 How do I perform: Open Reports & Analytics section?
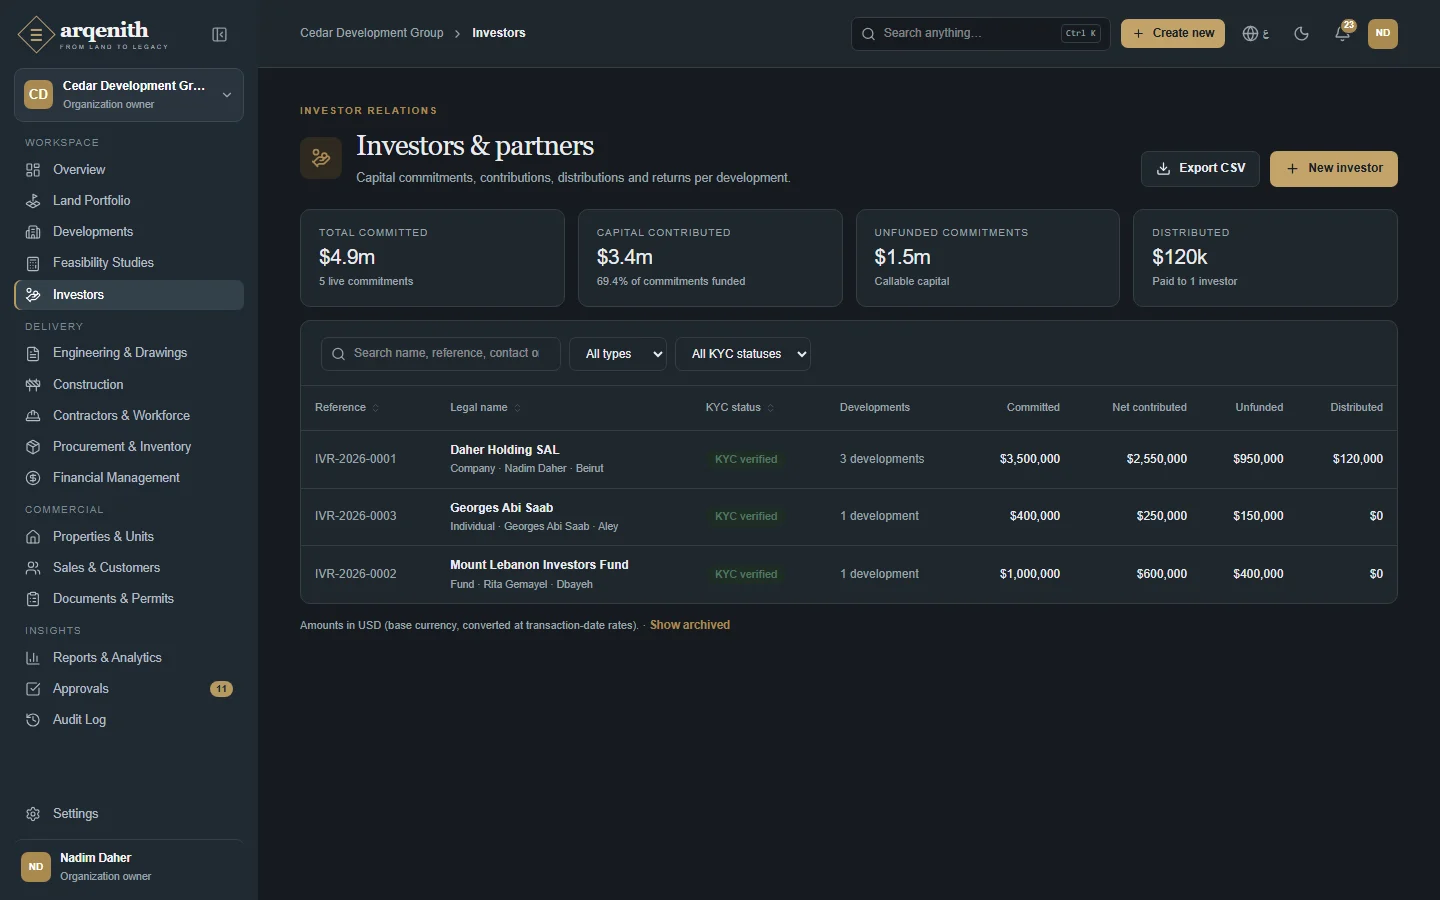(129, 658)
